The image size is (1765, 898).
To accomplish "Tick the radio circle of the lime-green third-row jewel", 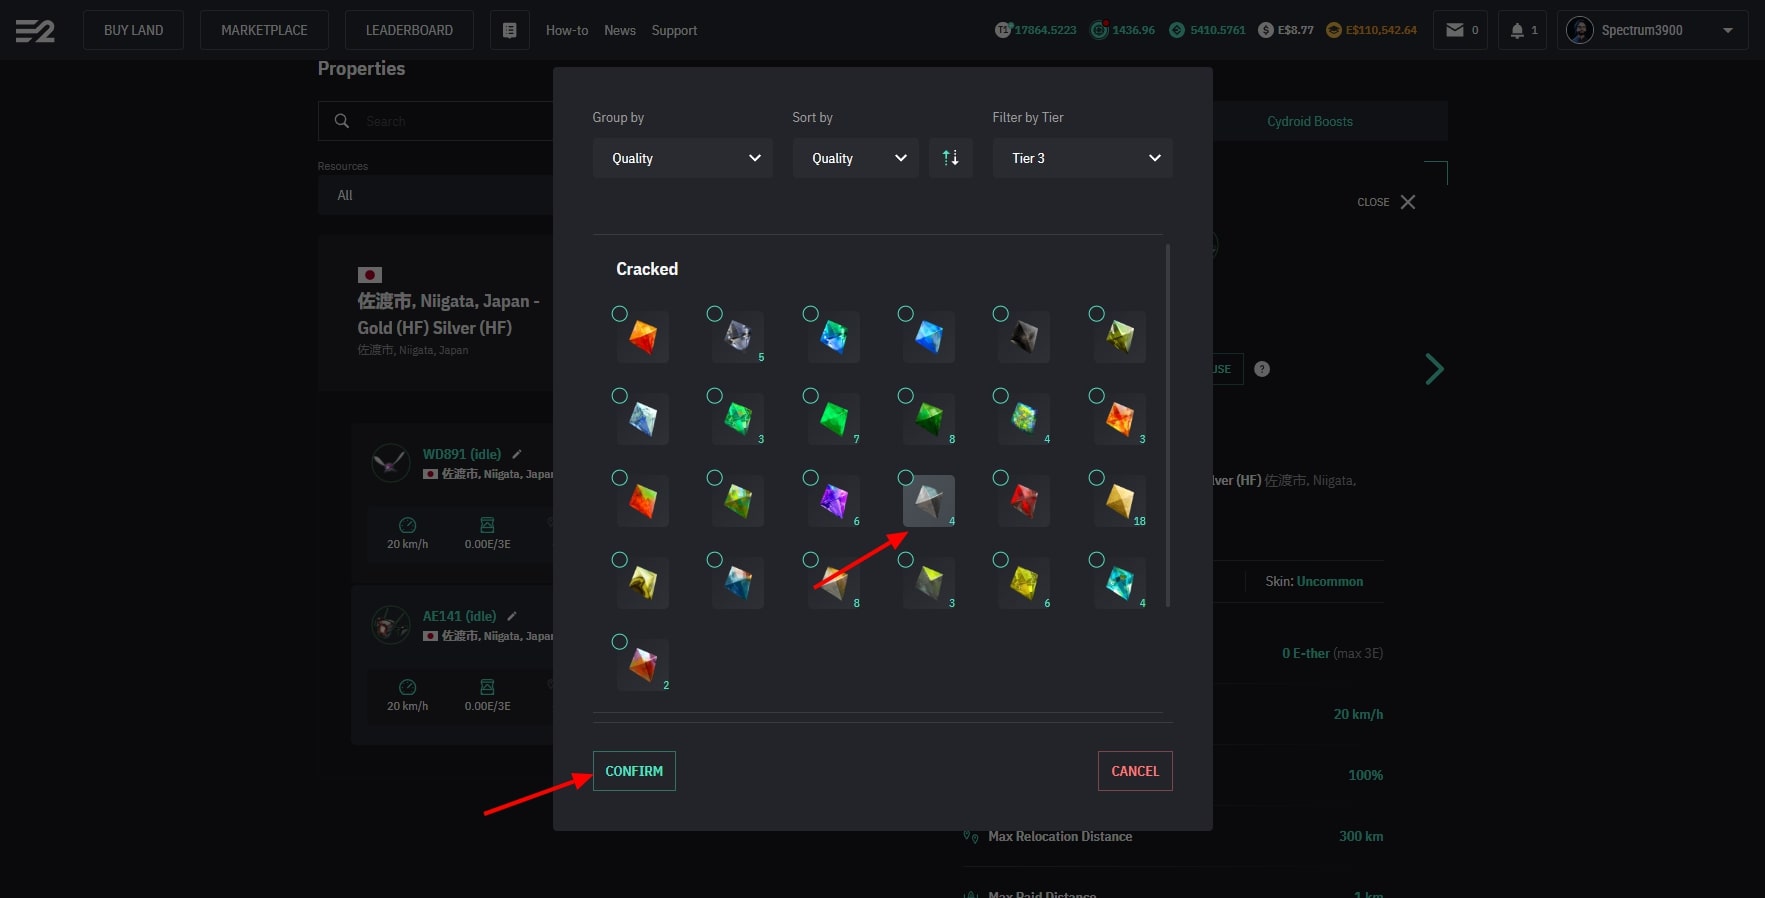I will click(x=714, y=478).
